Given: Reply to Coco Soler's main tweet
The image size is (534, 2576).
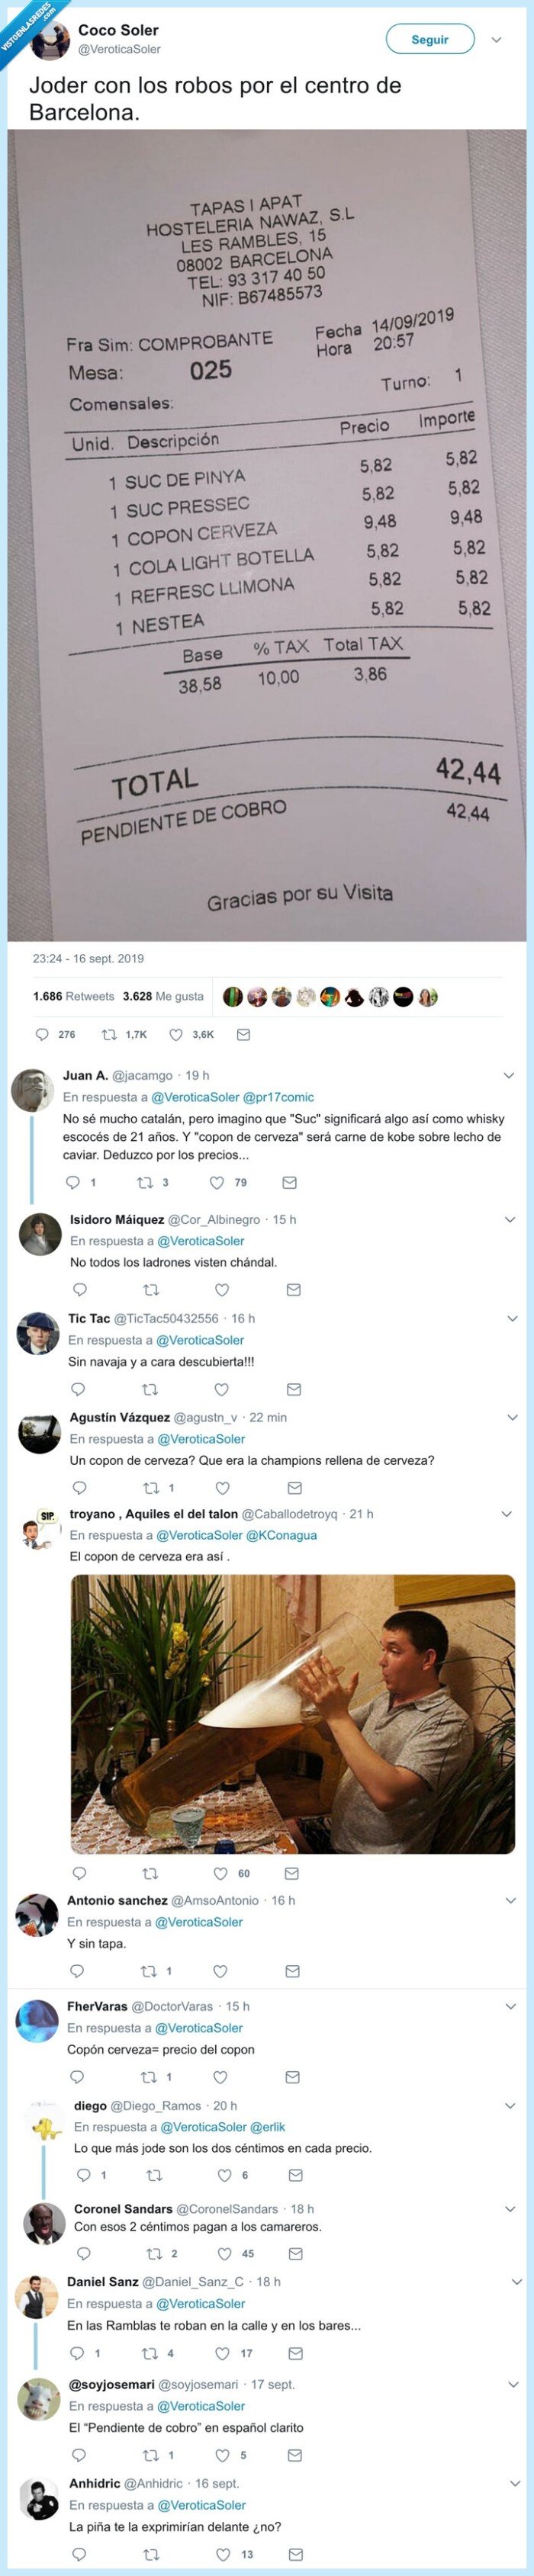Looking at the screenshot, I should click(42, 1034).
